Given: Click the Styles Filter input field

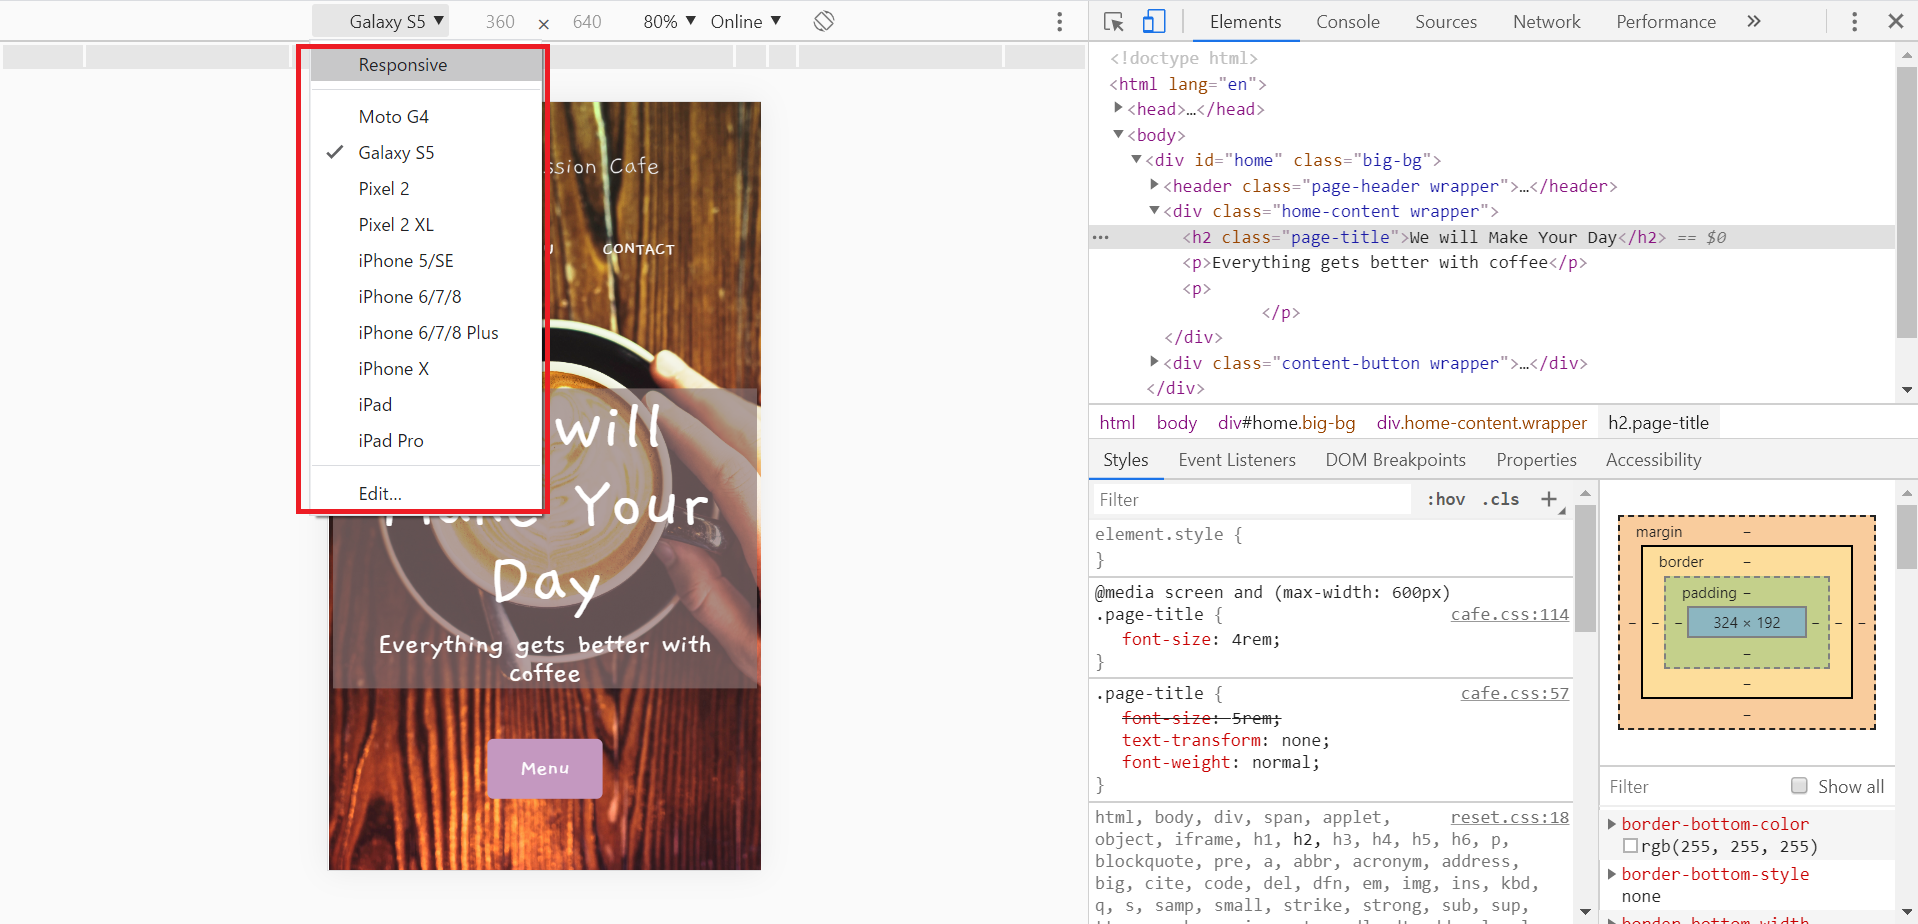Looking at the screenshot, I should click(x=1251, y=500).
